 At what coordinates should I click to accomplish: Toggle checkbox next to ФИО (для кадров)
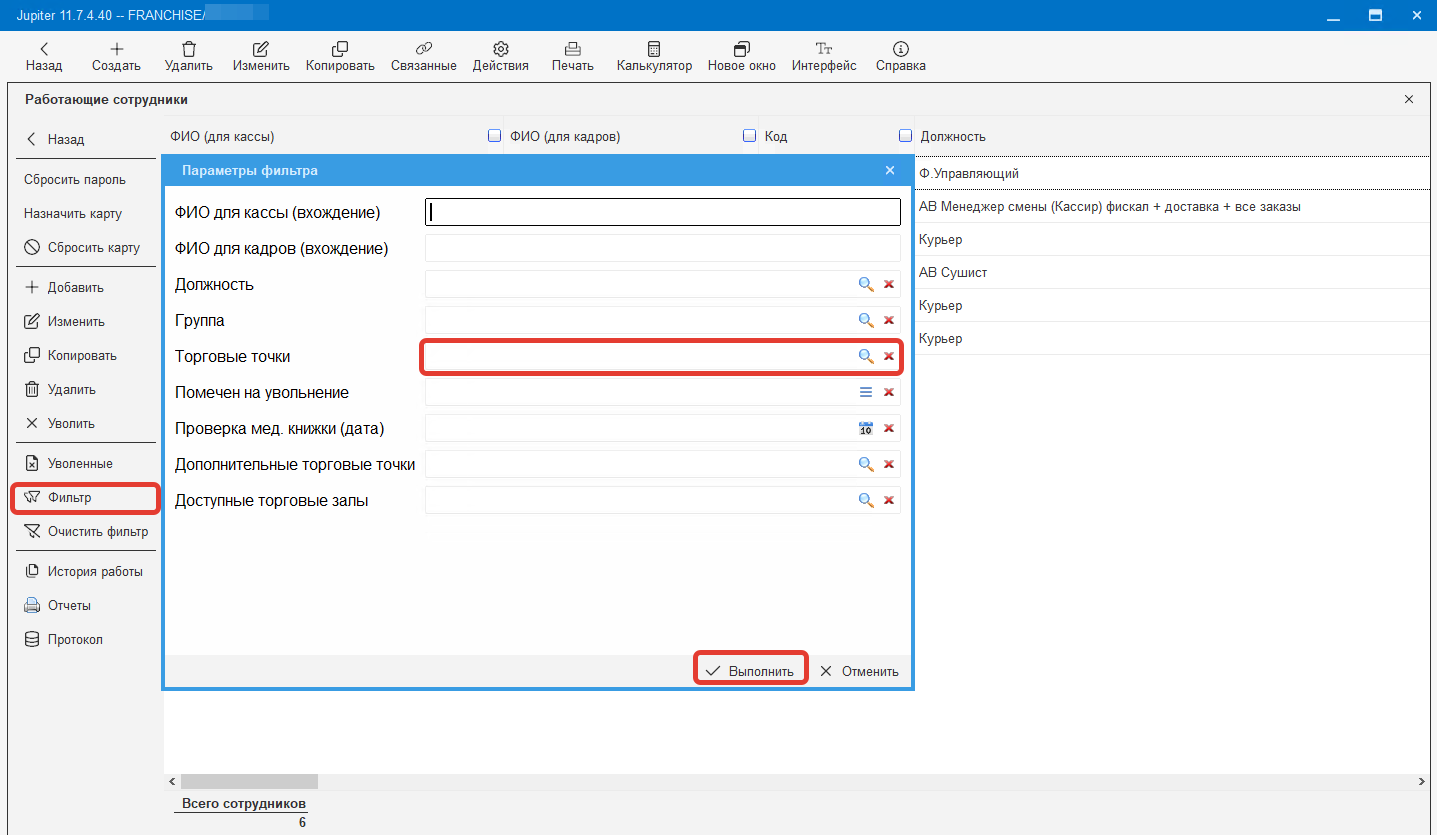[x=494, y=136]
